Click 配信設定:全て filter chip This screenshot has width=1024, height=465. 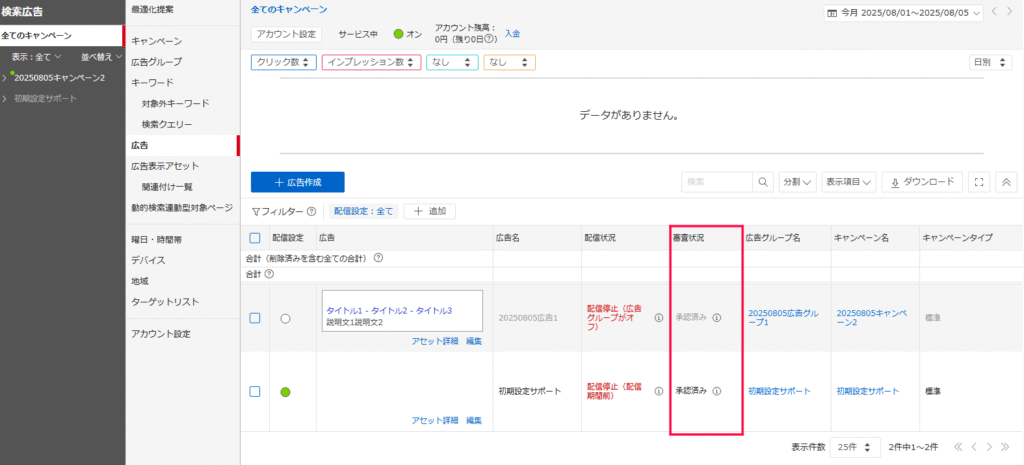click(364, 211)
